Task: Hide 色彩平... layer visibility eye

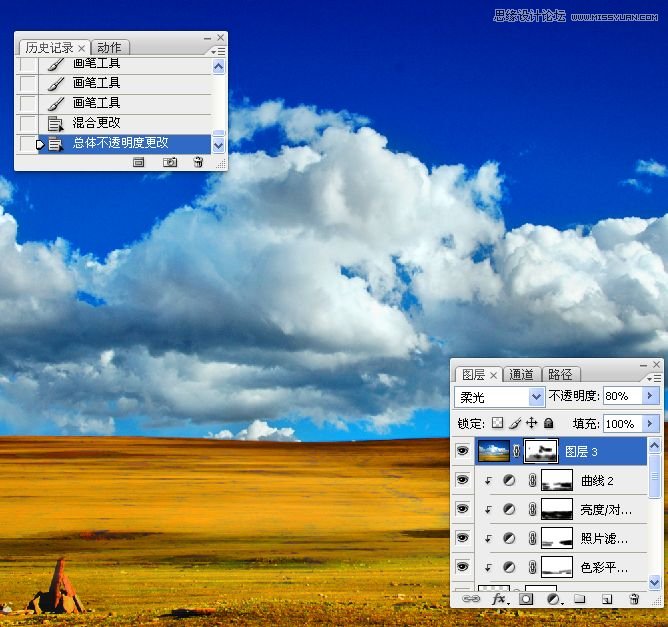Action: click(x=462, y=567)
